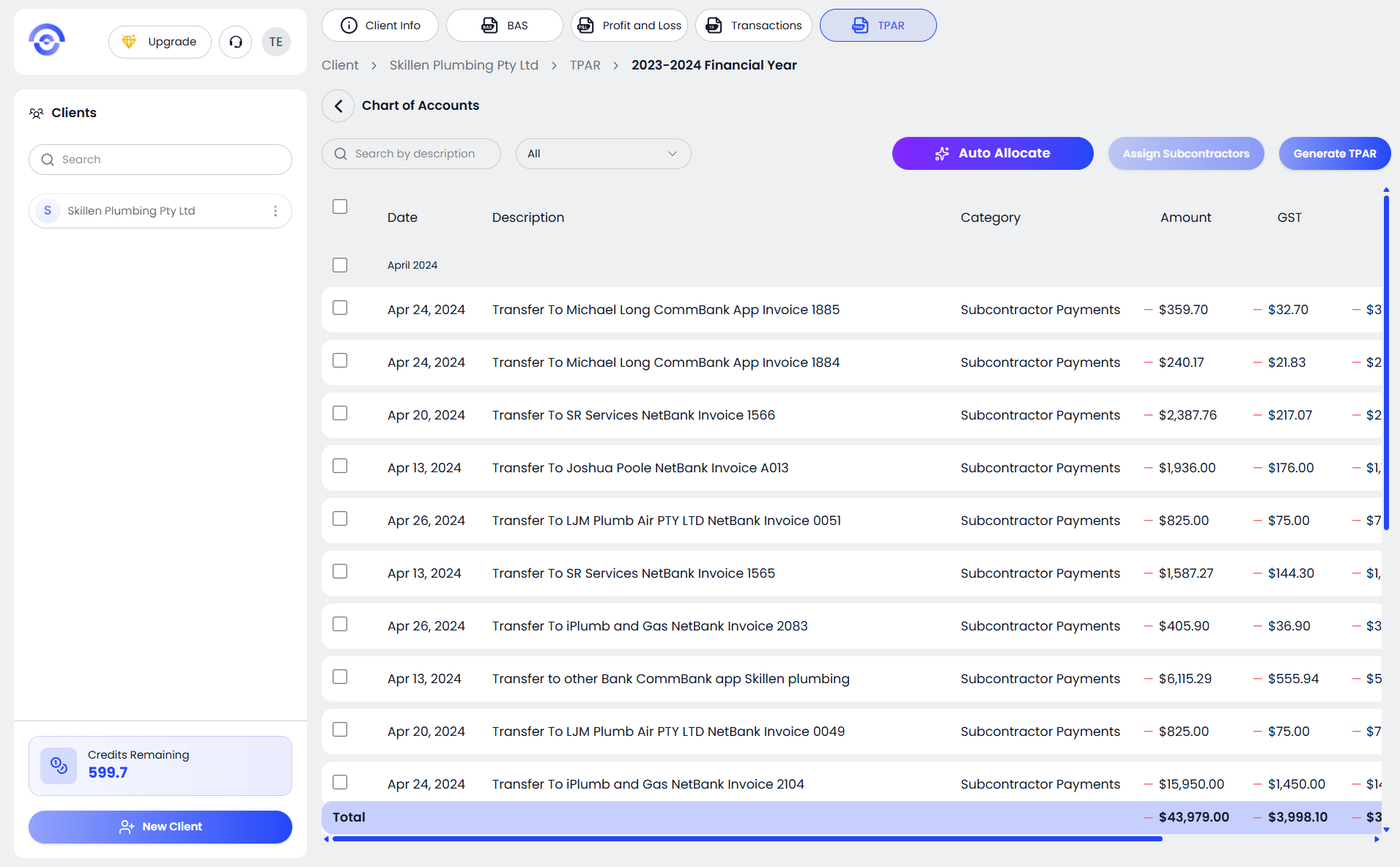The image size is (1400, 867).
Task: Open Category dropdown for SR Services Invoice 1566
Action: pos(1039,415)
